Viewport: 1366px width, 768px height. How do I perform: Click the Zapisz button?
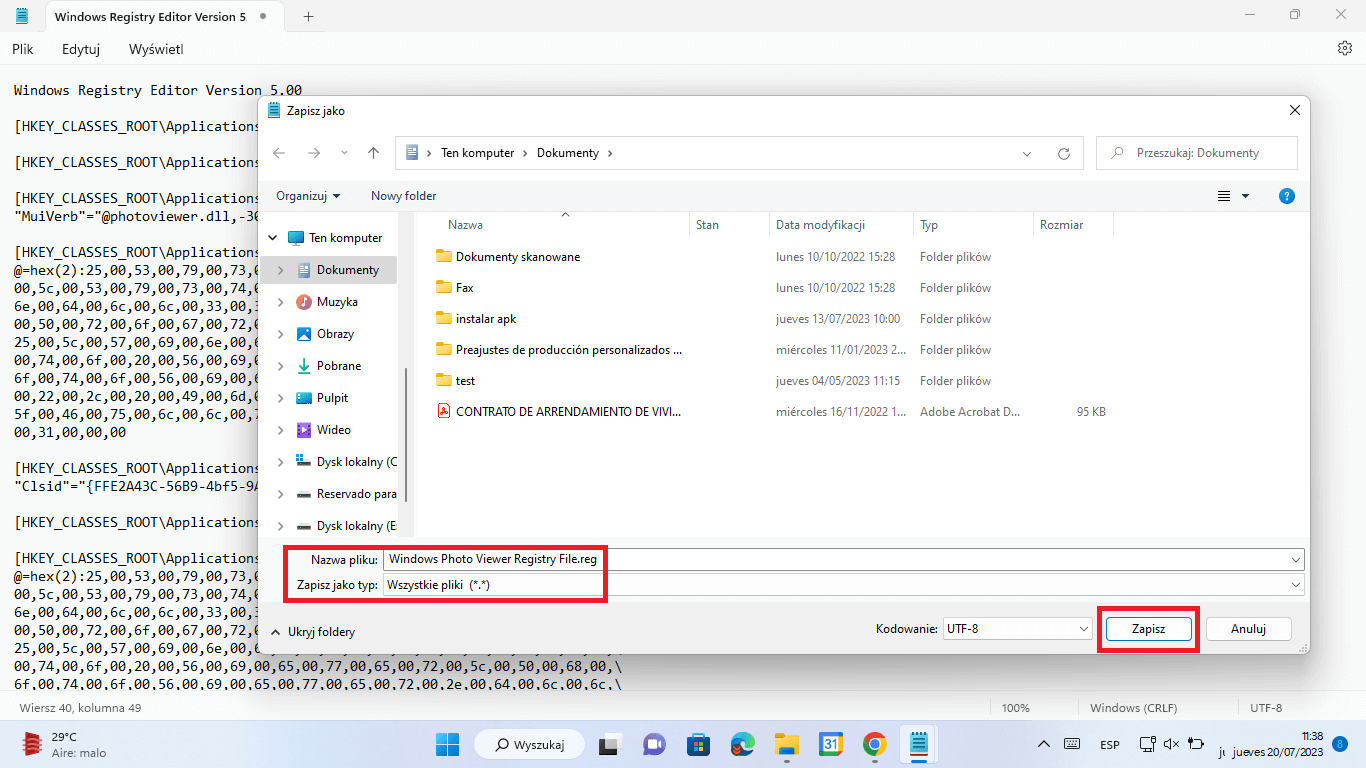click(x=1148, y=629)
